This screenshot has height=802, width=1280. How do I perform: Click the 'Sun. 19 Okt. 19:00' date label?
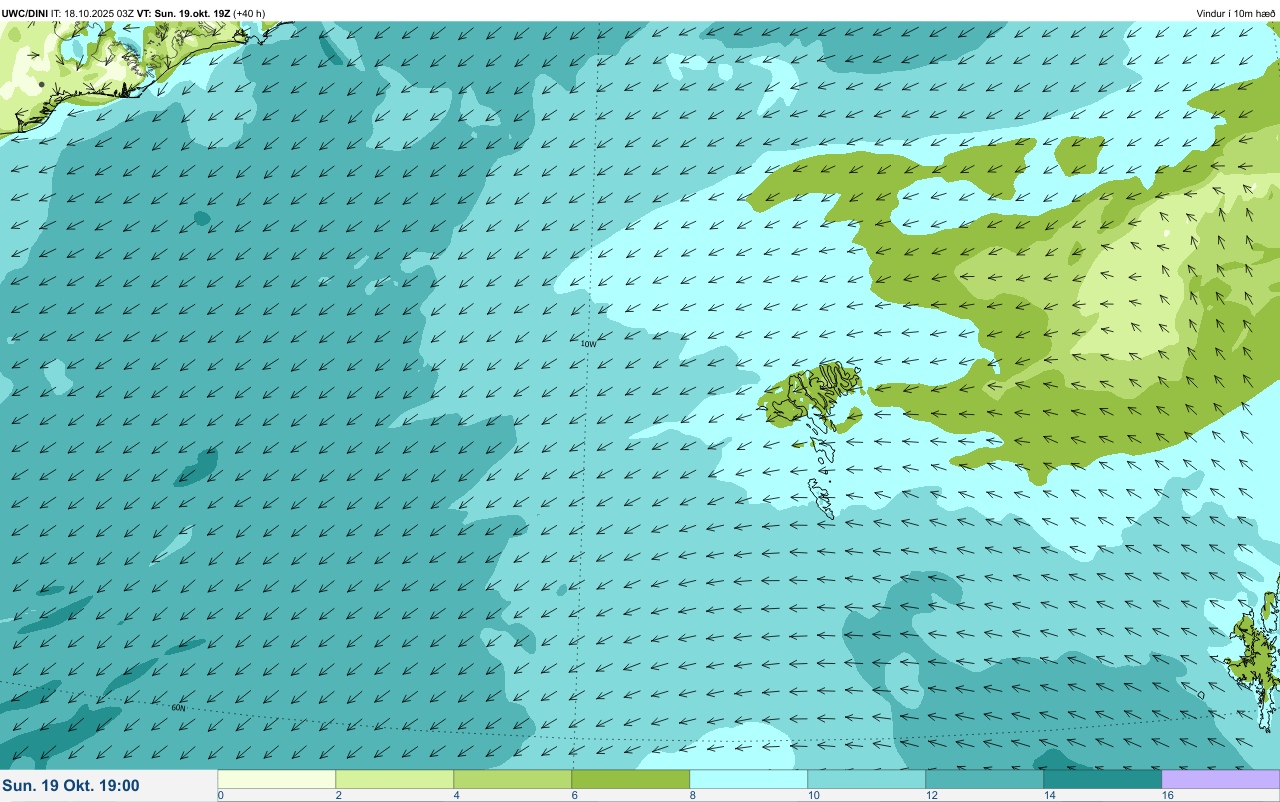point(71,786)
